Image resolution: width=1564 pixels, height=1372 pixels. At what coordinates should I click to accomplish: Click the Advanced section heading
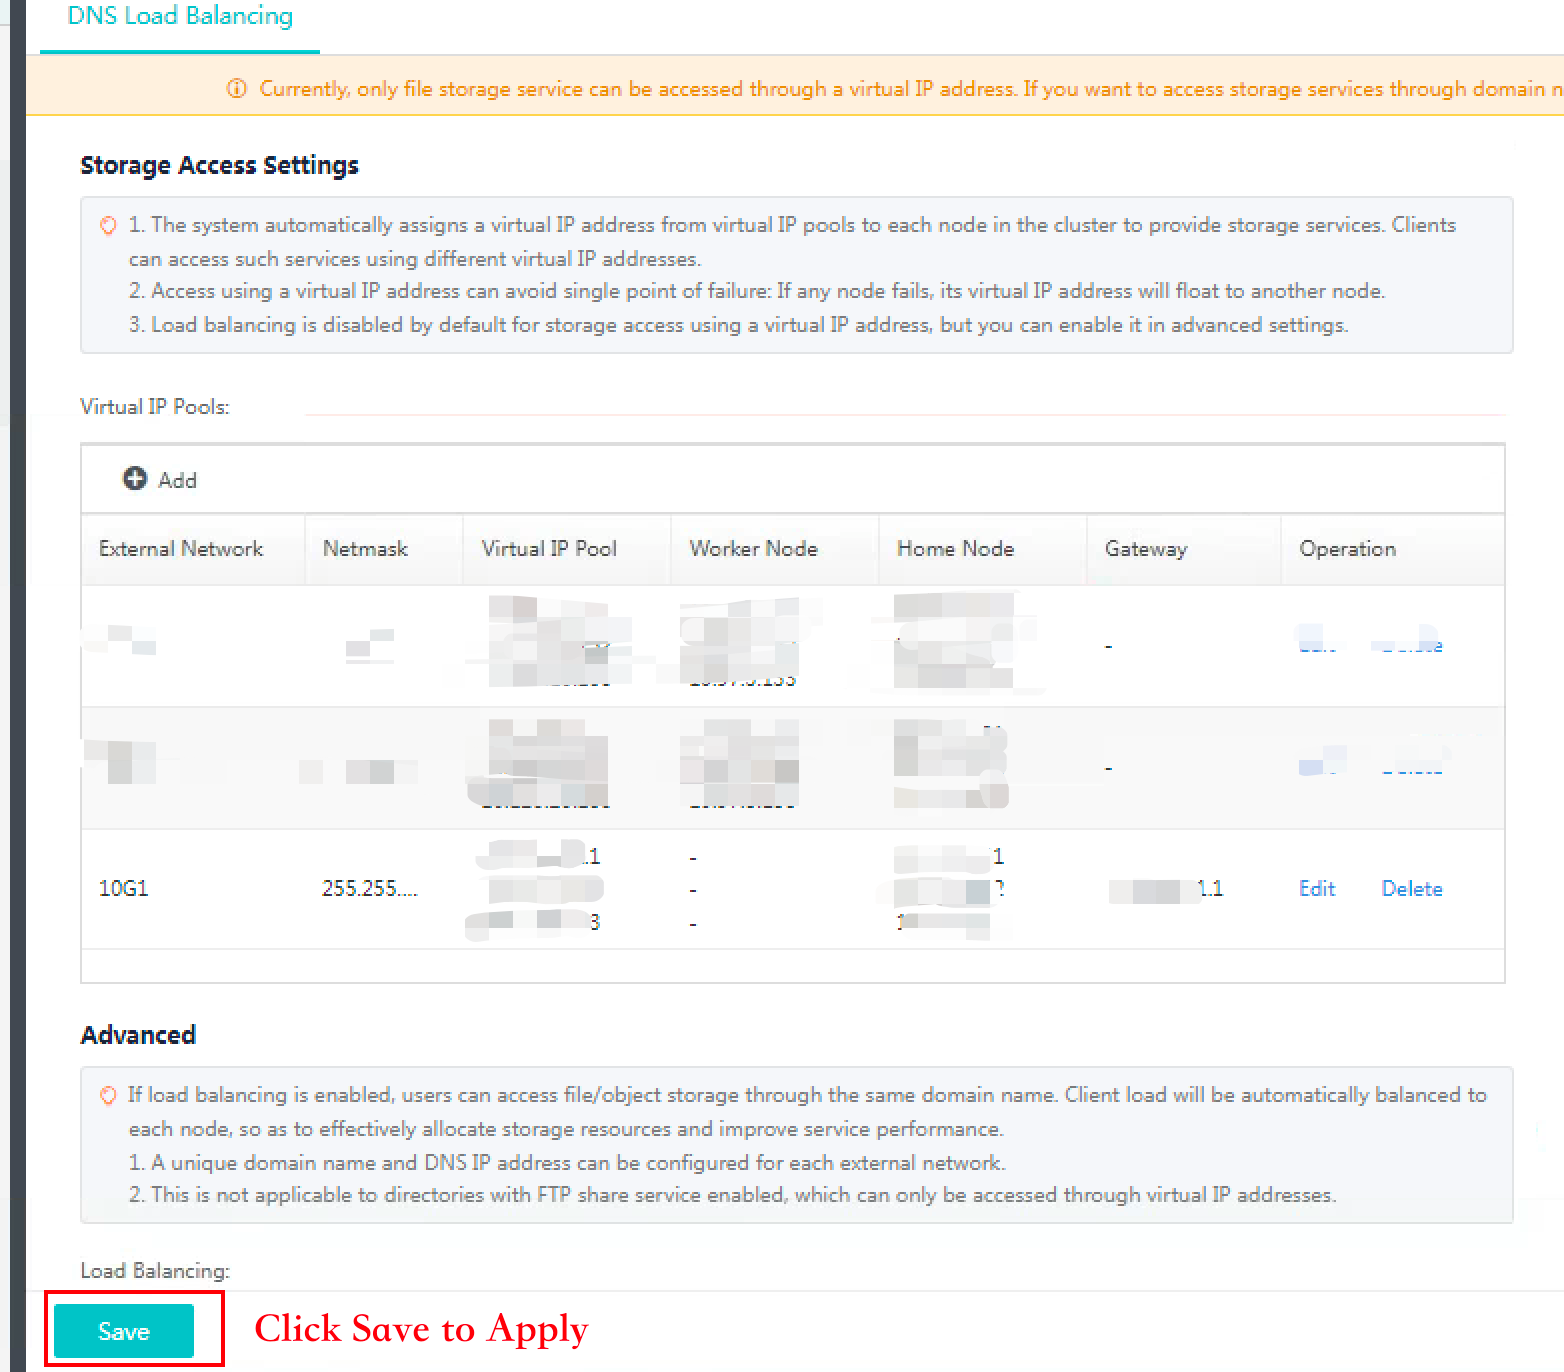click(138, 1035)
